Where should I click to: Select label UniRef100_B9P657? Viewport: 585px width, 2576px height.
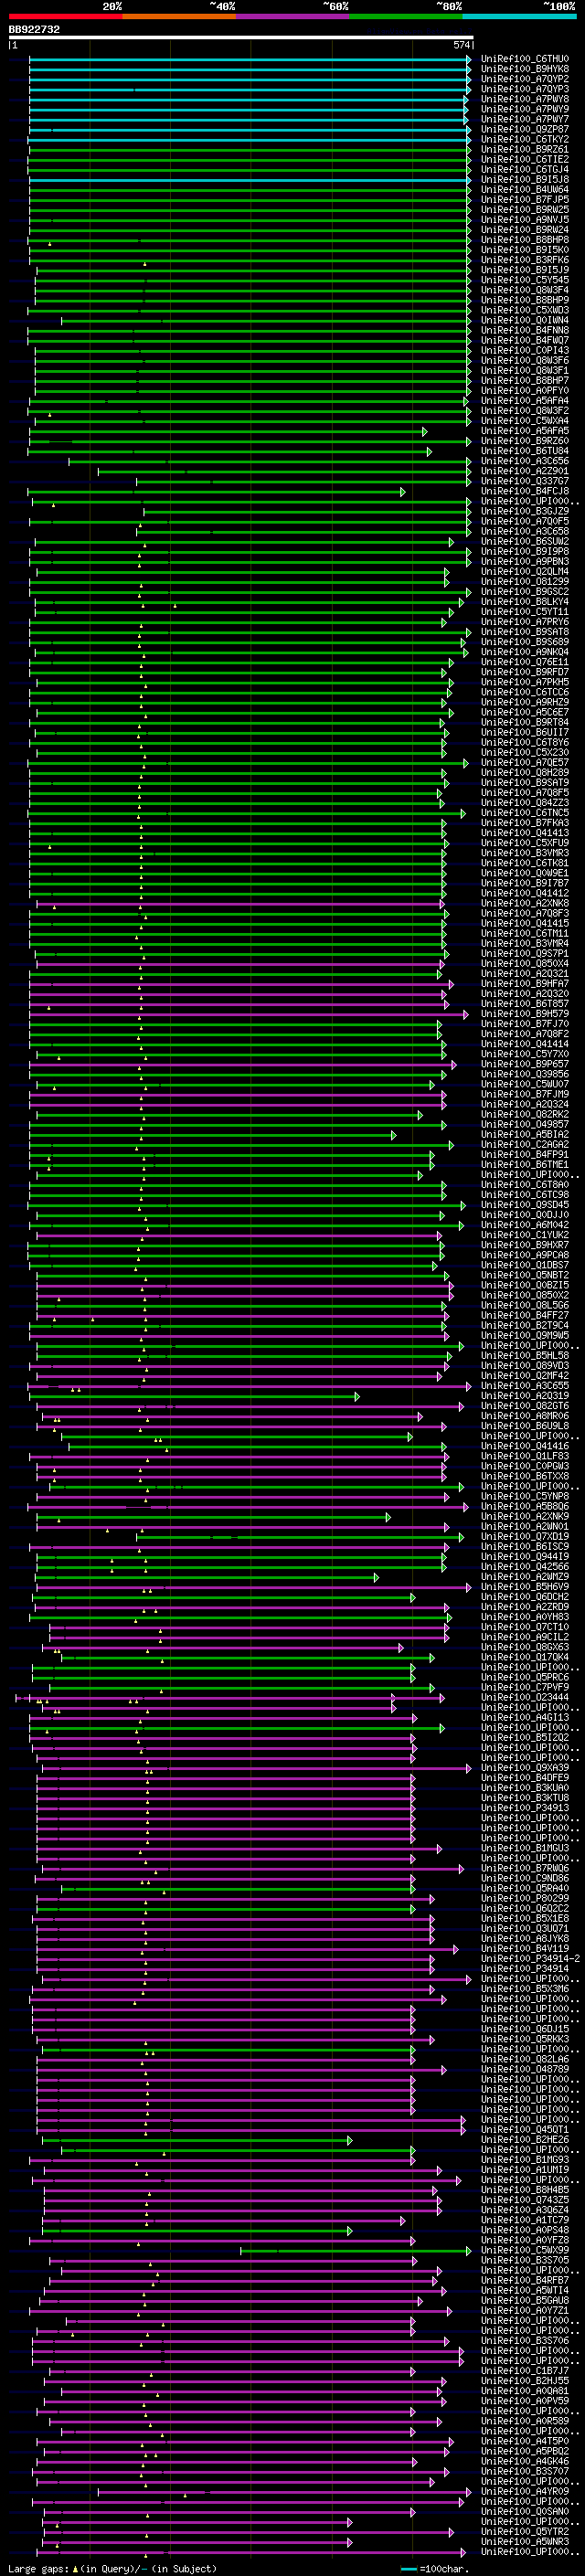pos(525,1064)
